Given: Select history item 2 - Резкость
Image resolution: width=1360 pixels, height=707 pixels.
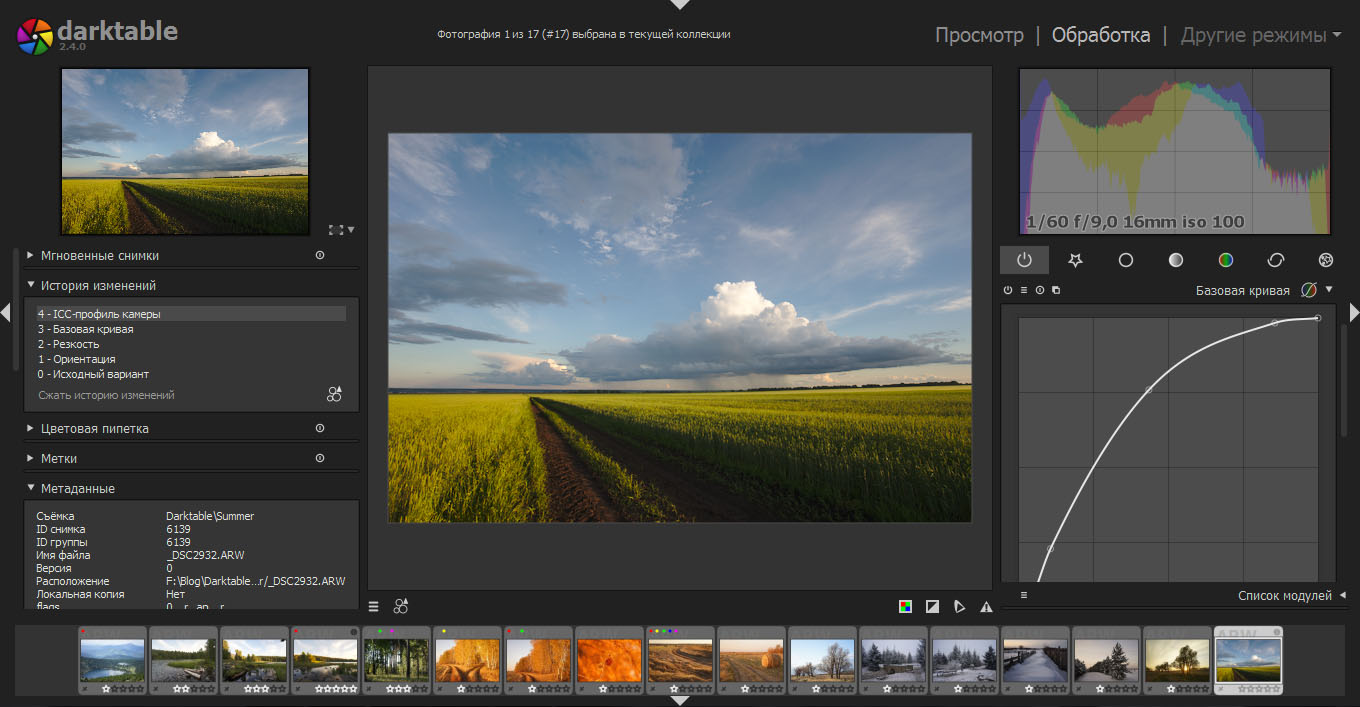Looking at the screenshot, I should (191, 344).
